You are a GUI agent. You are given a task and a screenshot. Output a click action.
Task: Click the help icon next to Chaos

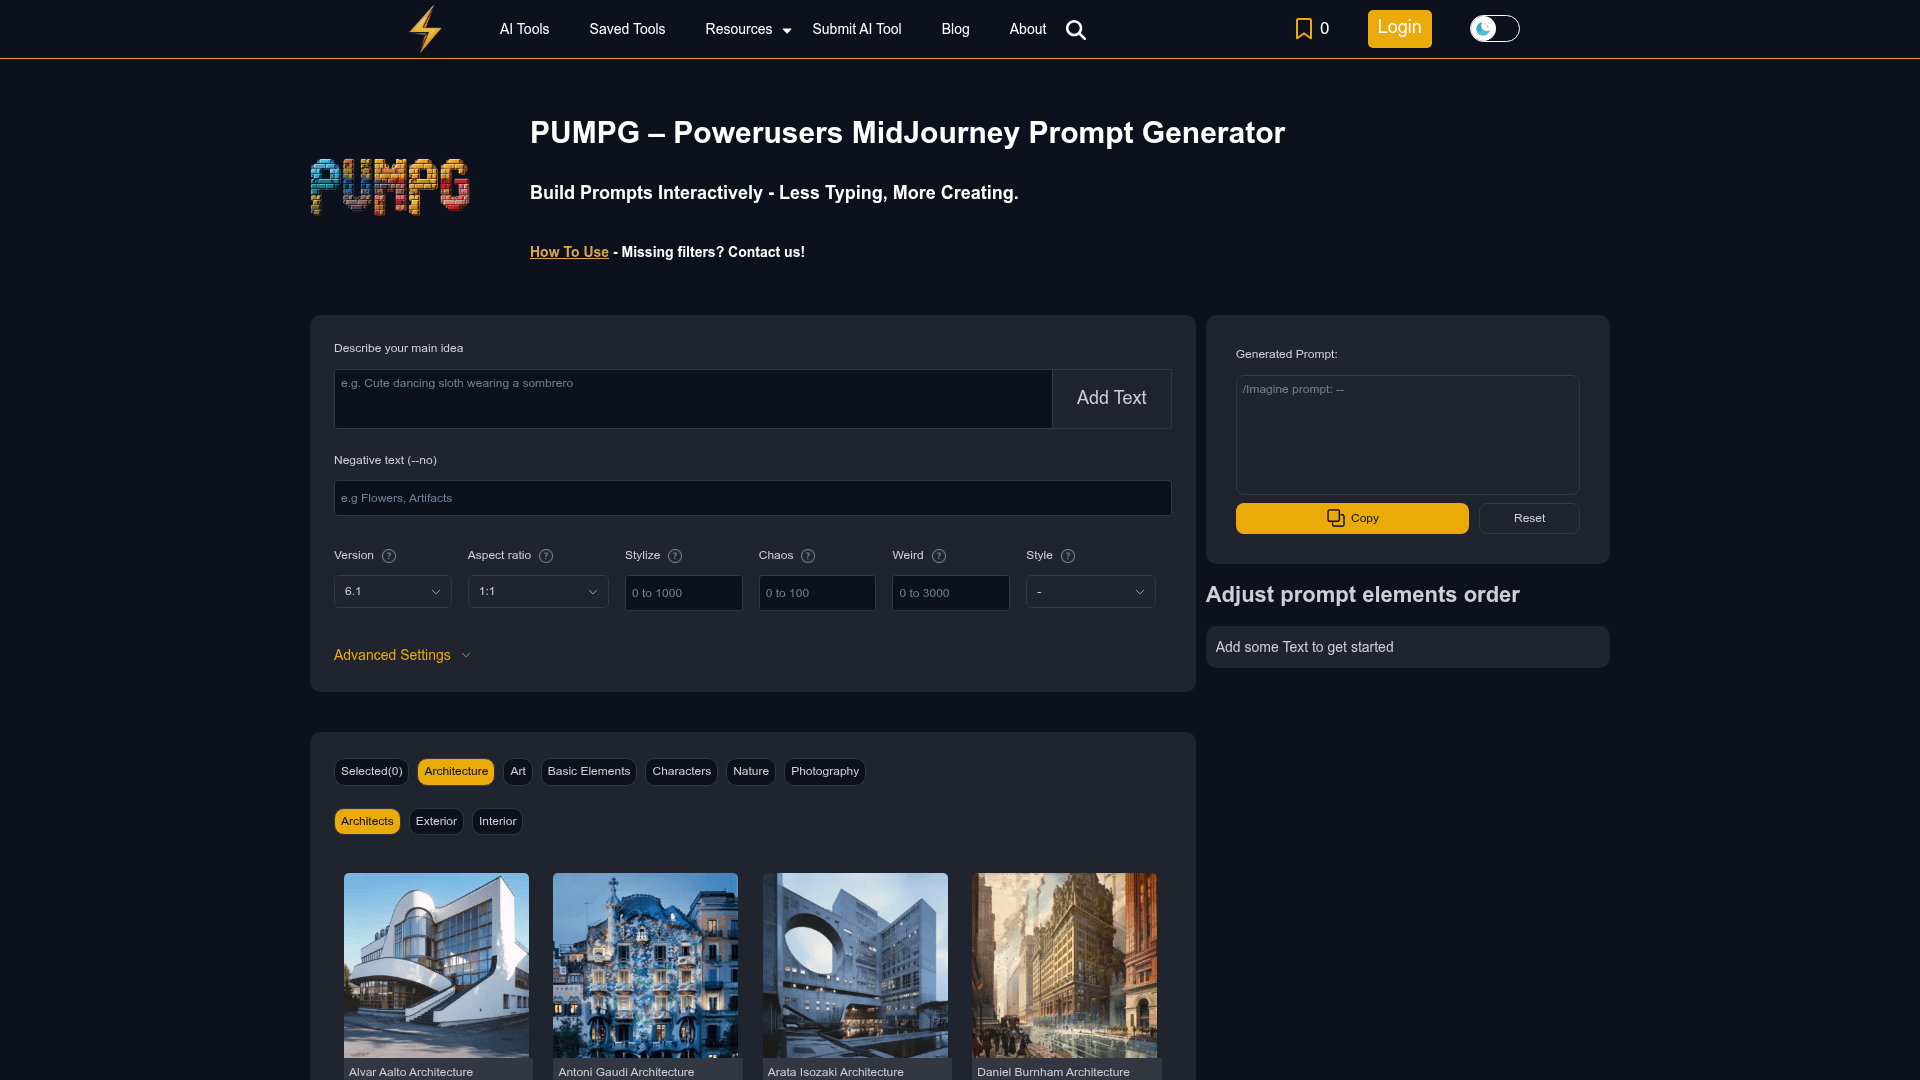point(808,556)
